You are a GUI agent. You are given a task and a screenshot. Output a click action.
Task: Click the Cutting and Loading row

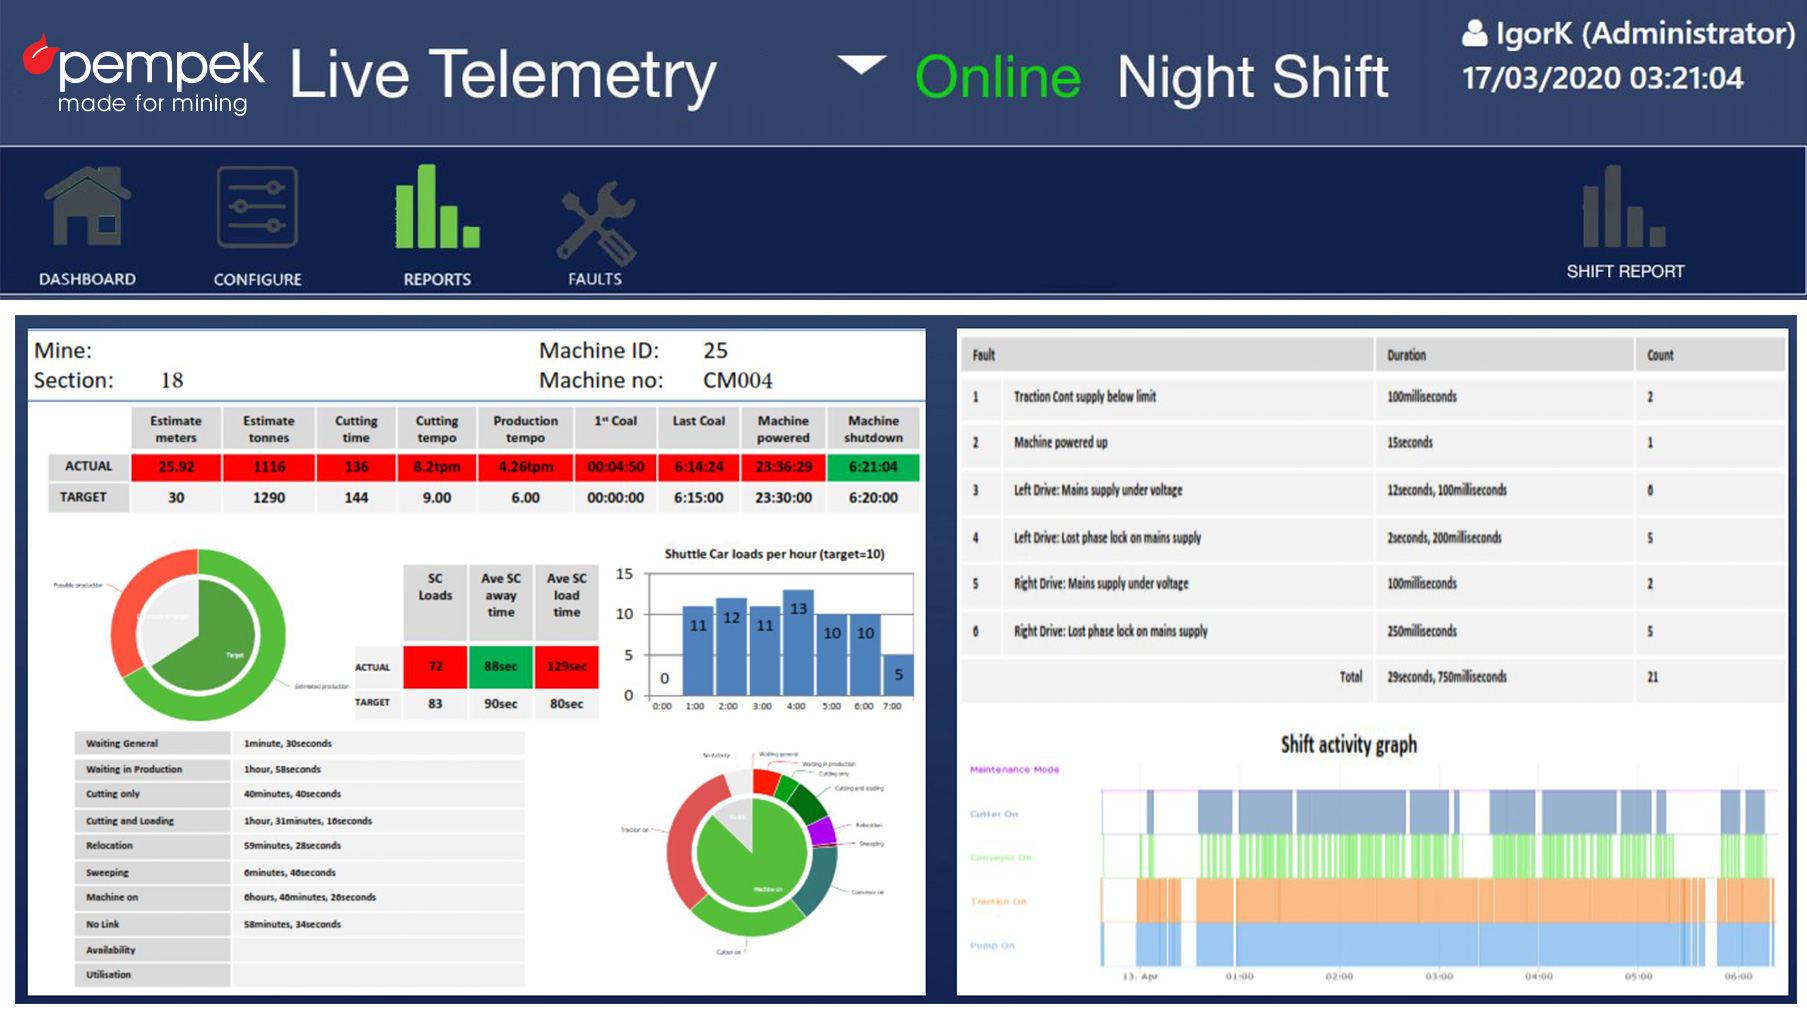(130, 821)
